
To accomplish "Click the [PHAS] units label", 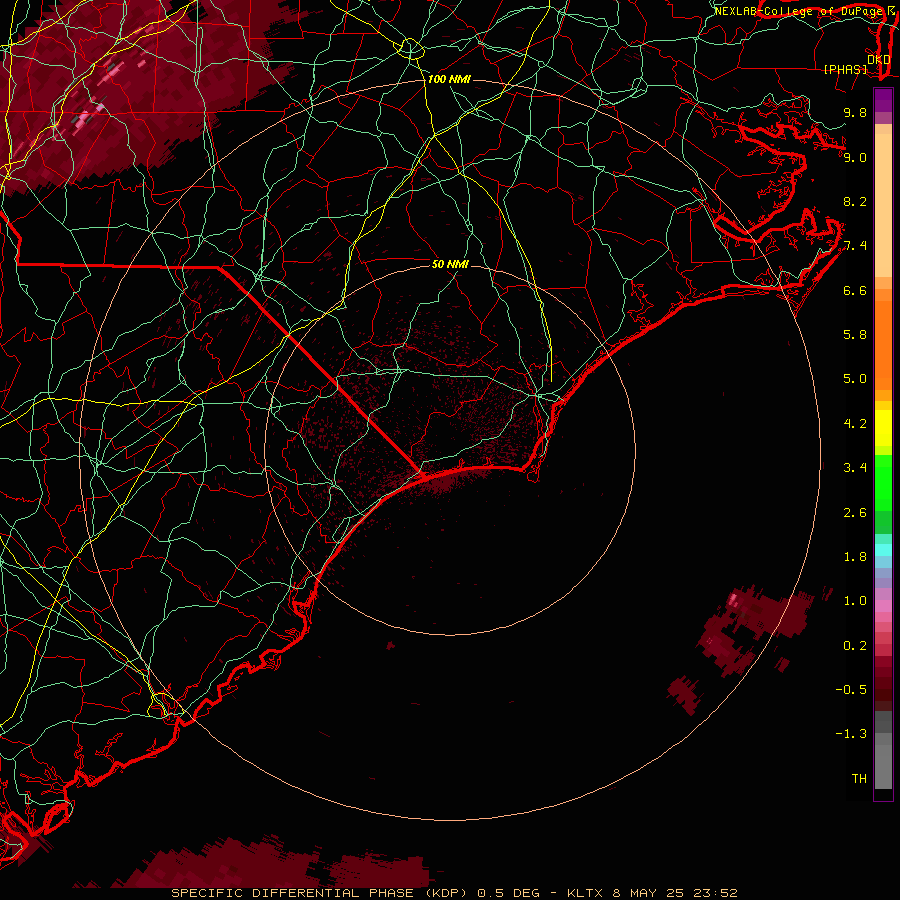I will pyautogui.click(x=845, y=69).
